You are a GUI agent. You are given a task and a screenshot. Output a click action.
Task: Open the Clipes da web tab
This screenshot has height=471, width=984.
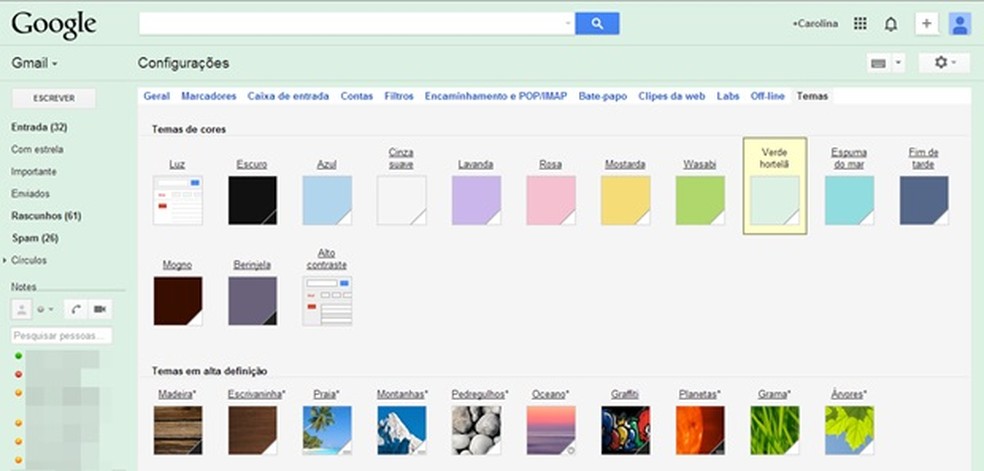(671, 96)
